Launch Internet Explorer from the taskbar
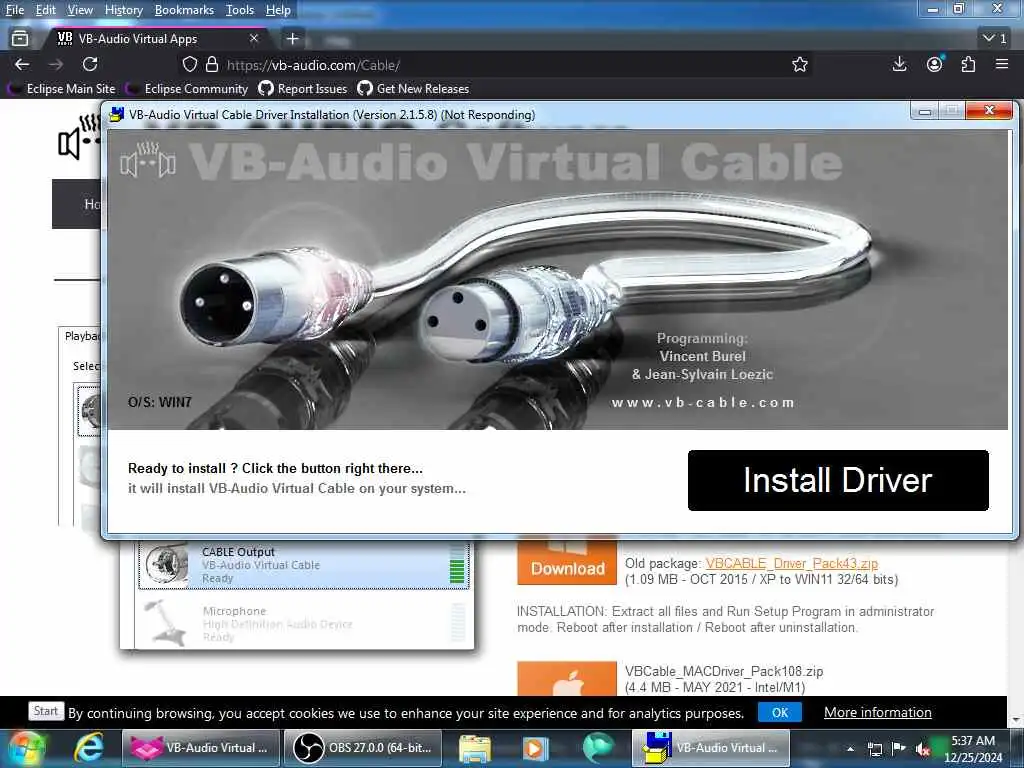The height and width of the screenshot is (768, 1024). pos(88,748)
